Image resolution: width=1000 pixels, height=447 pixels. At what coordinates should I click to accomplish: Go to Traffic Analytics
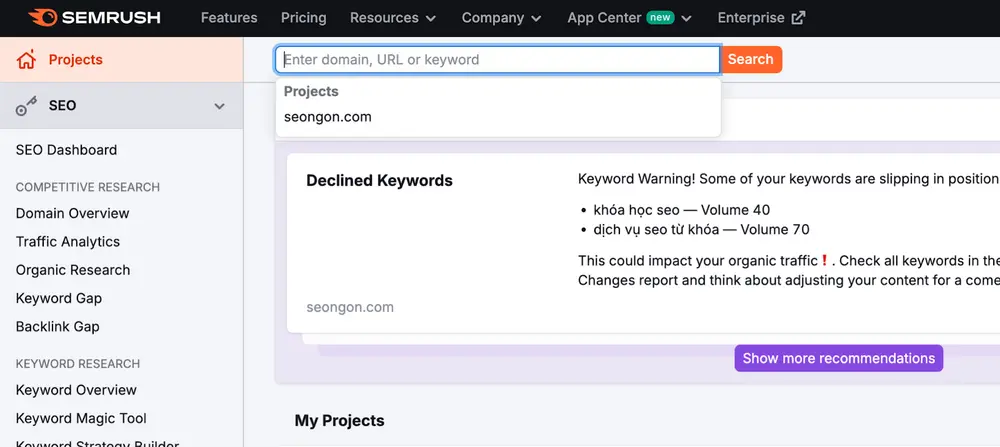tap(68, 242)
